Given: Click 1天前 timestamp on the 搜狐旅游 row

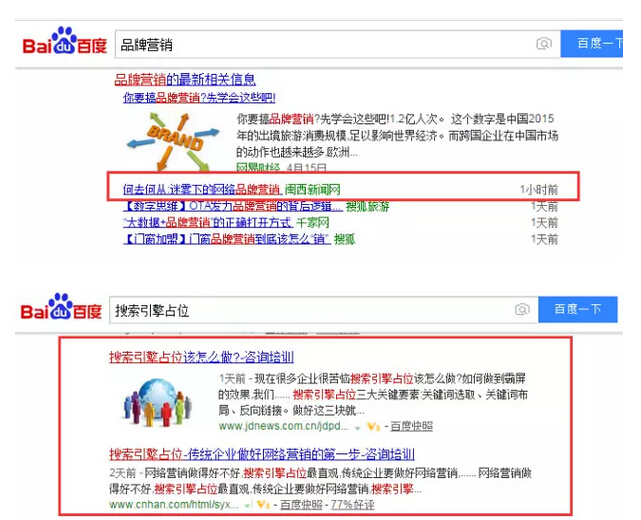Looking at the screenshot, I should [545, 206].
